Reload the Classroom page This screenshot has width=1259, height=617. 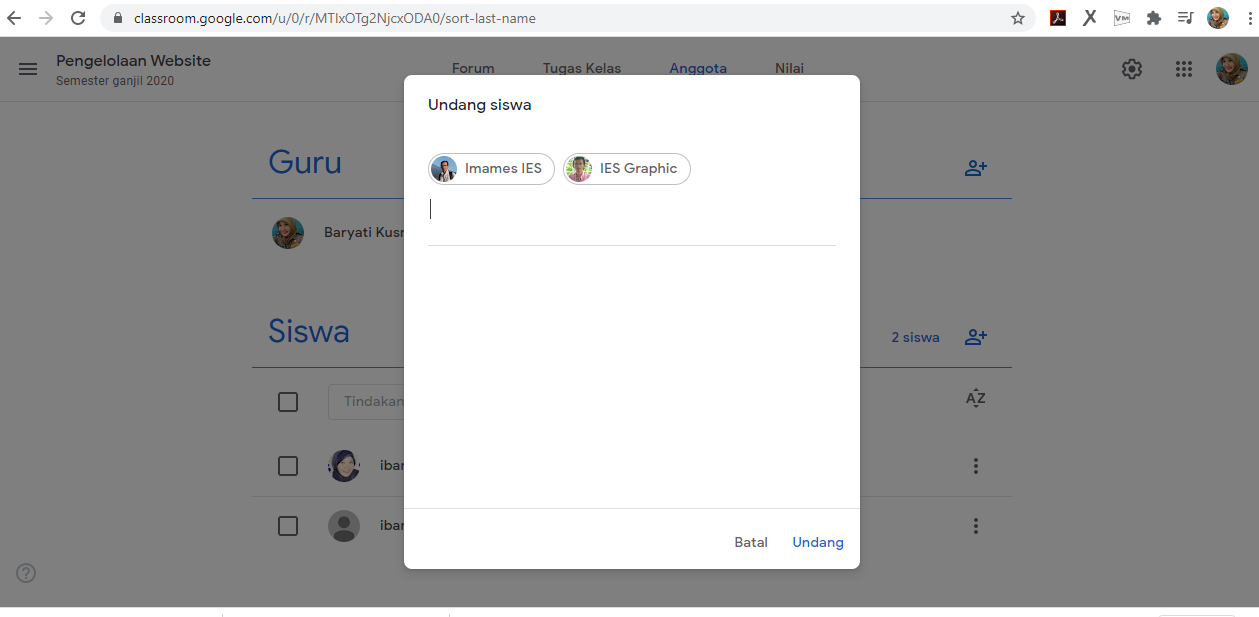78,18
